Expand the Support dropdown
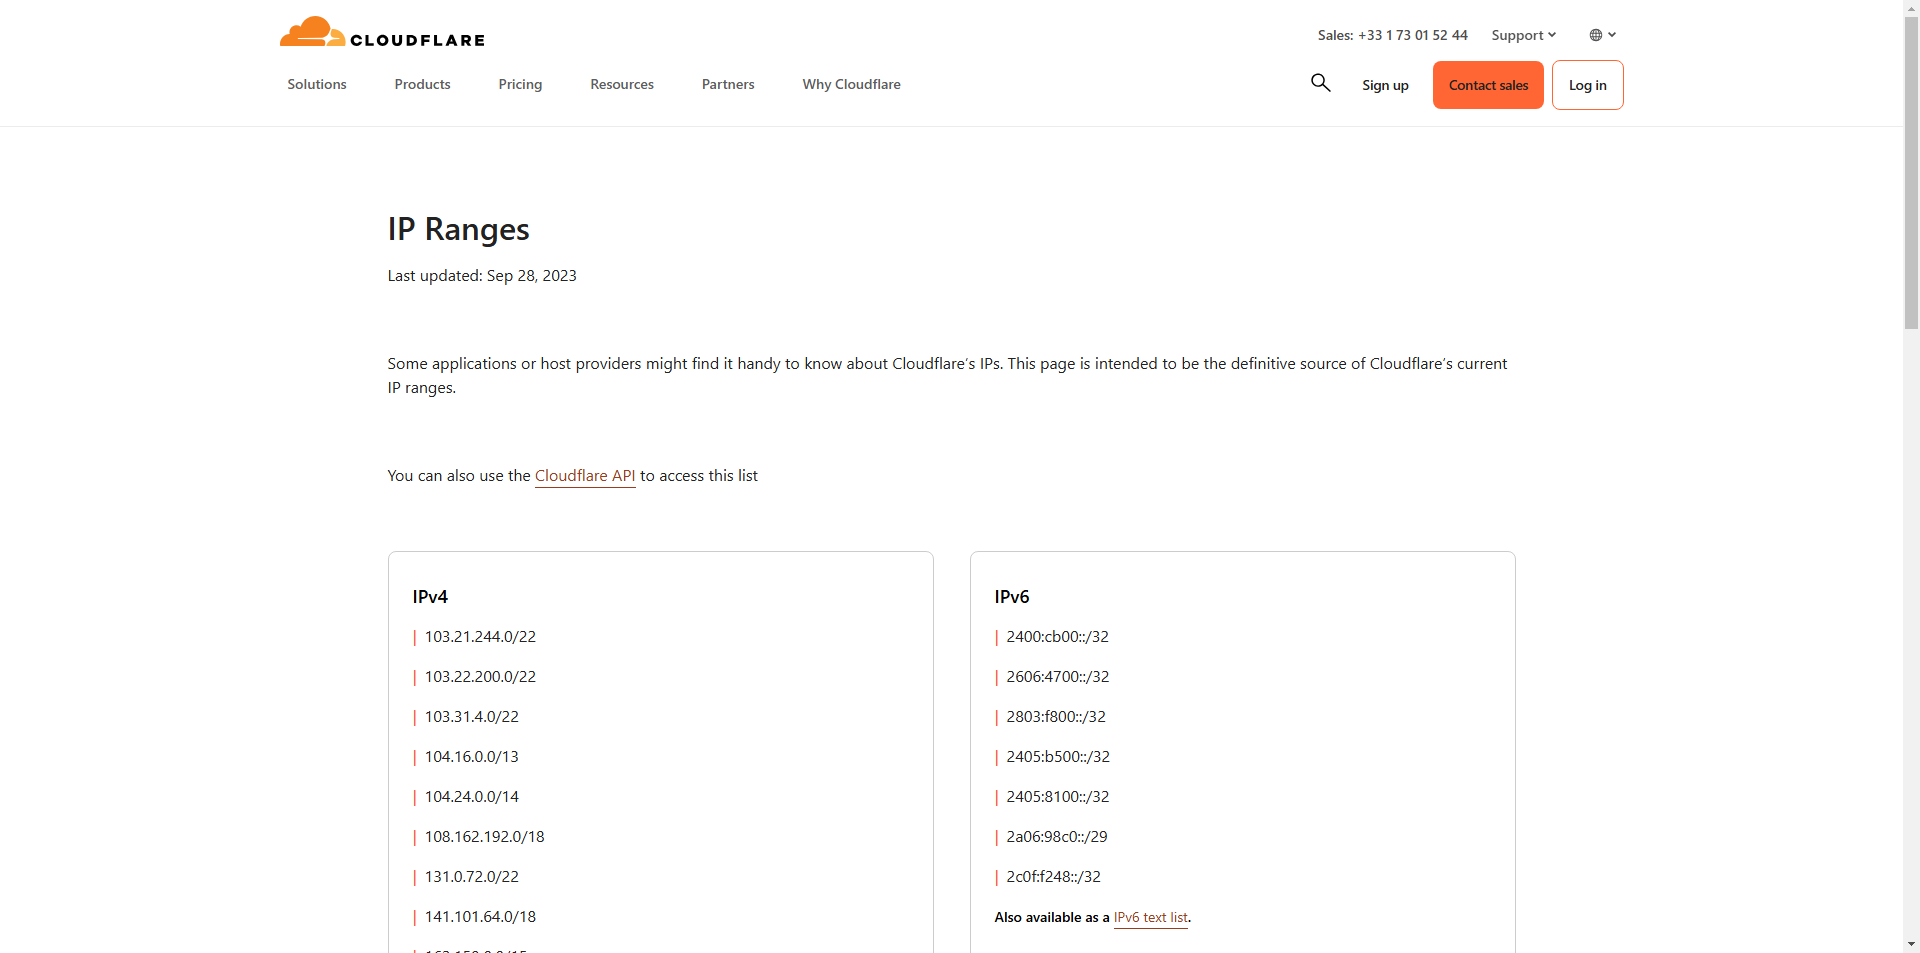The image size is (1920, 953). [1523, 35]
